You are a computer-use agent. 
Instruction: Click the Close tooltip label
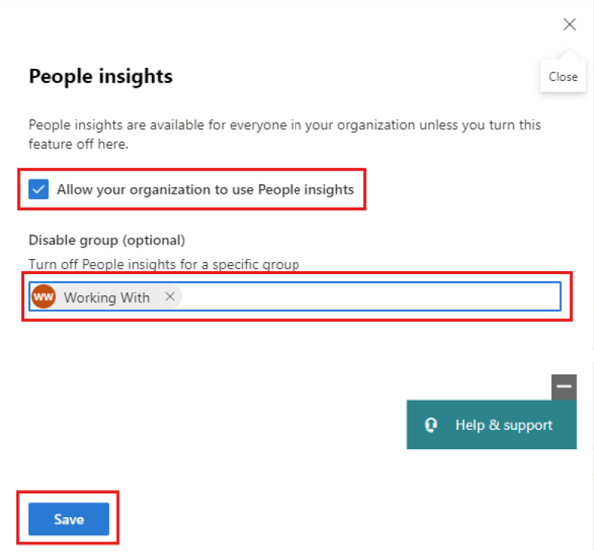click(x=563, y=77)
